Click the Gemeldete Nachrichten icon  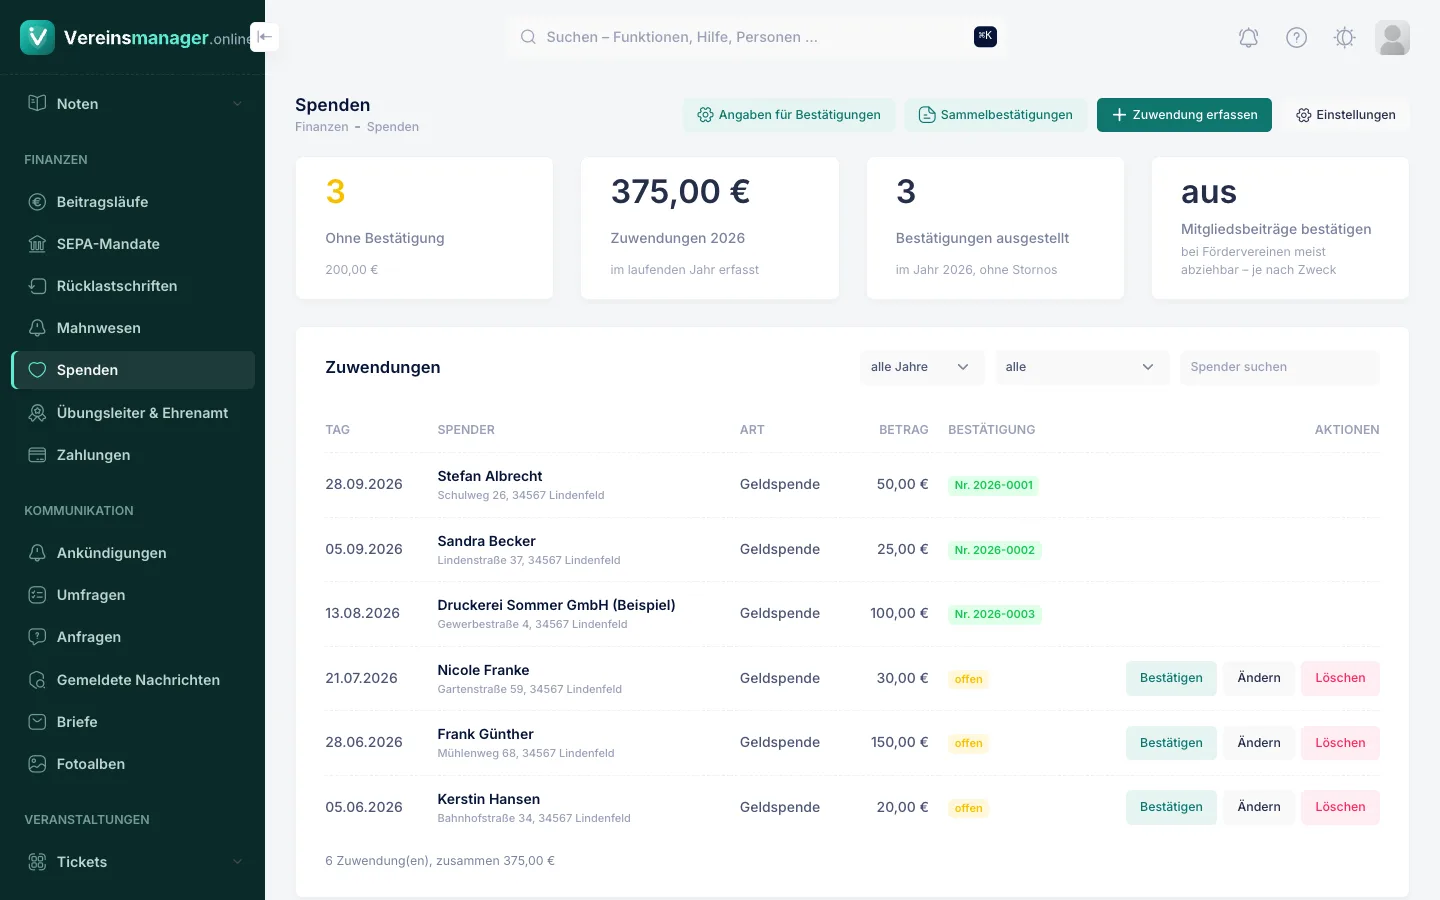coord(37,680)
